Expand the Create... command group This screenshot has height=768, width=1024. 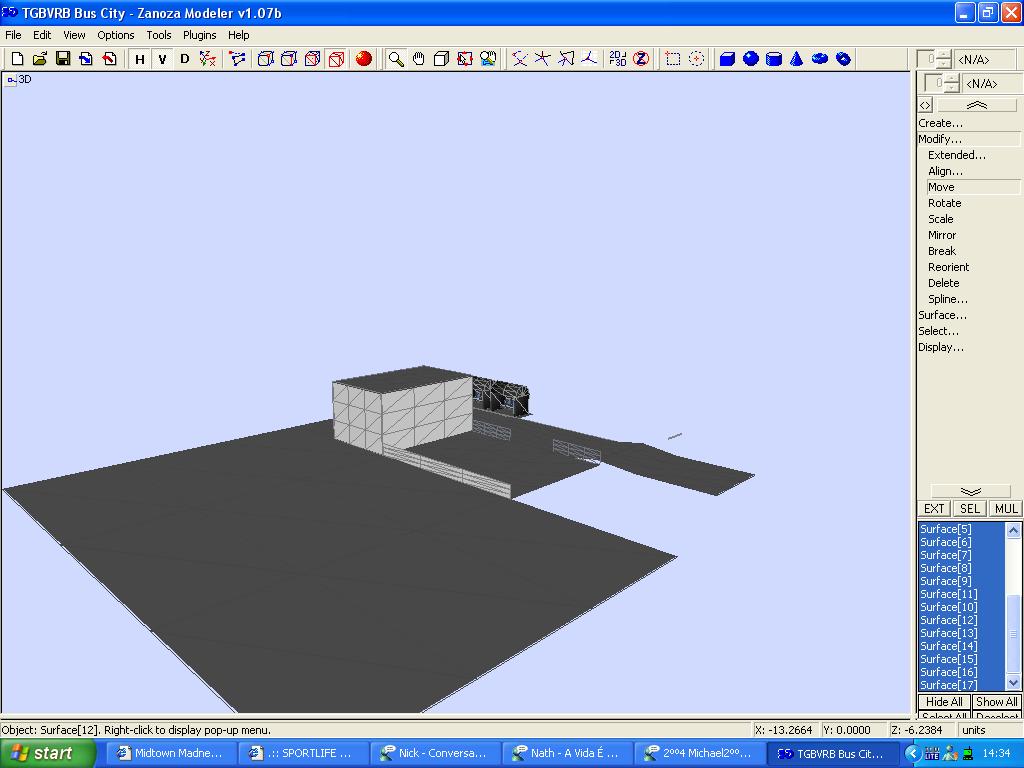tap(940, 123)
